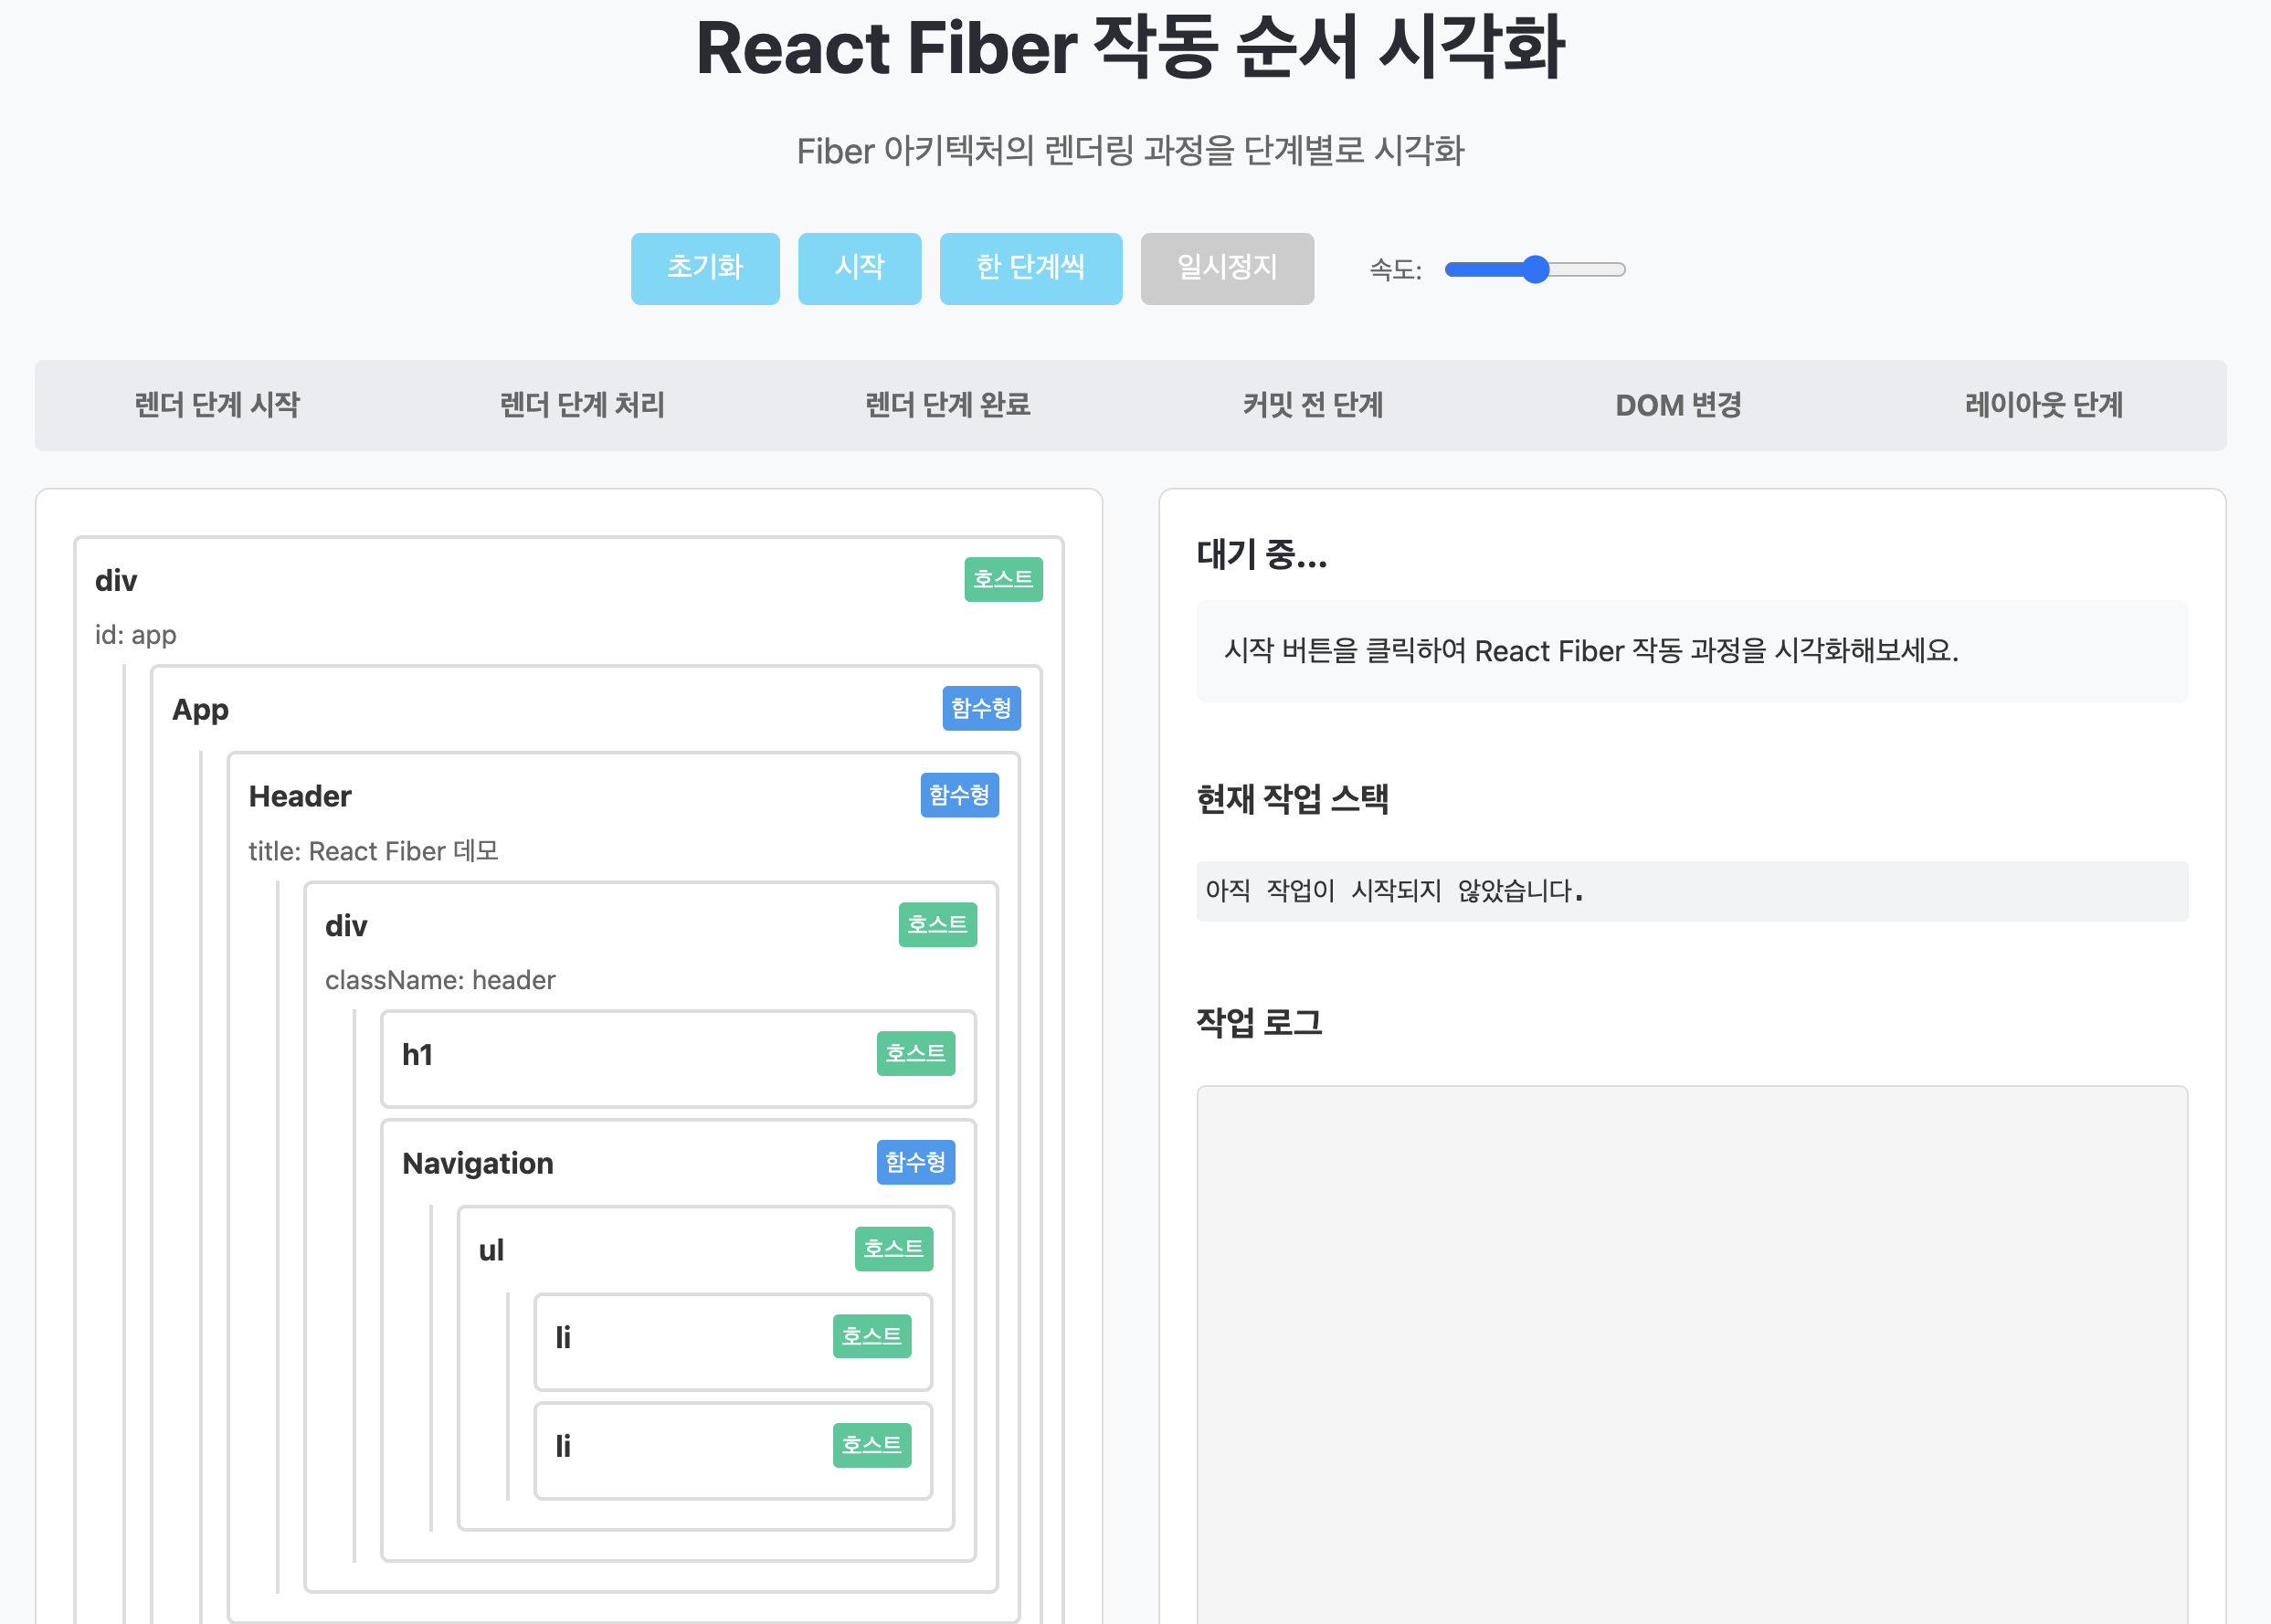Select the 렌더 단계 시작 phase tab
The width and height of the screenshot is (2271, 1624).
[x=217, y=405]
